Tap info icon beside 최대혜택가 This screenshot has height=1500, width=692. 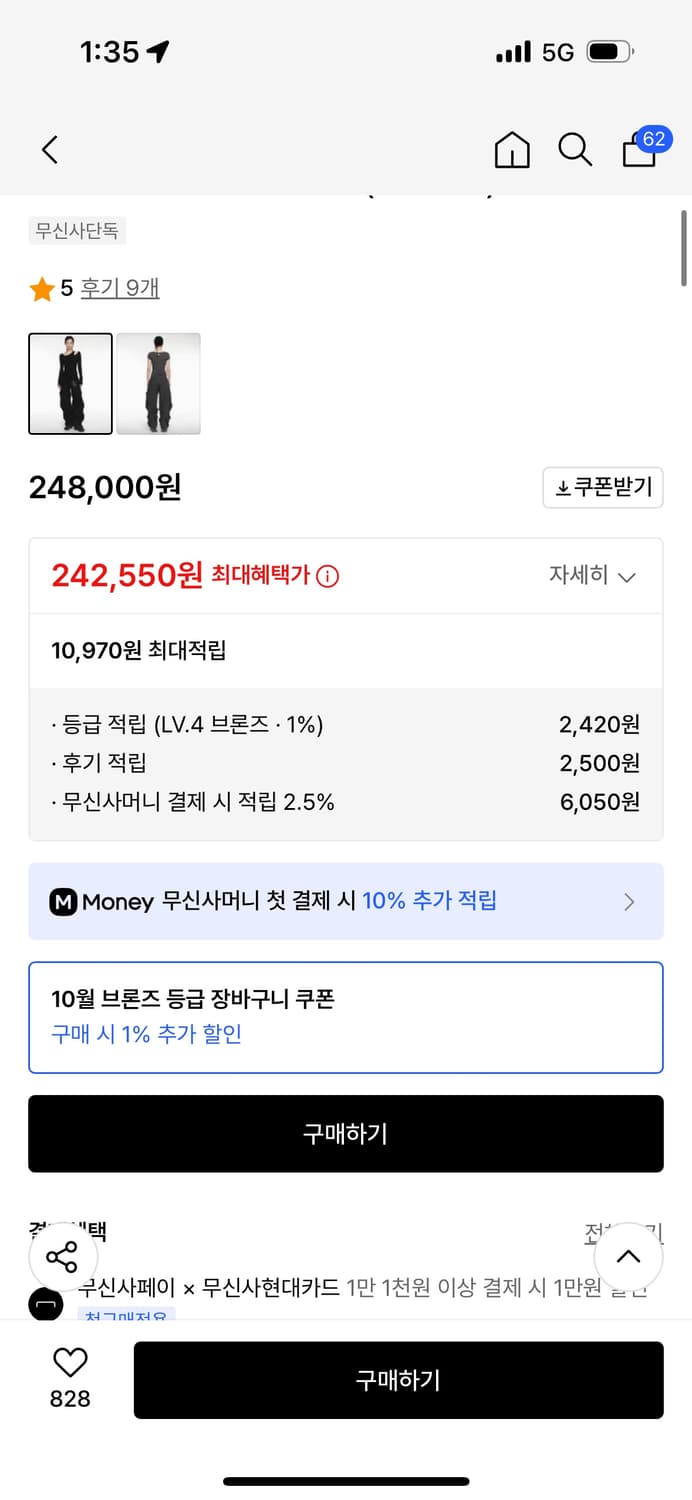328,577
